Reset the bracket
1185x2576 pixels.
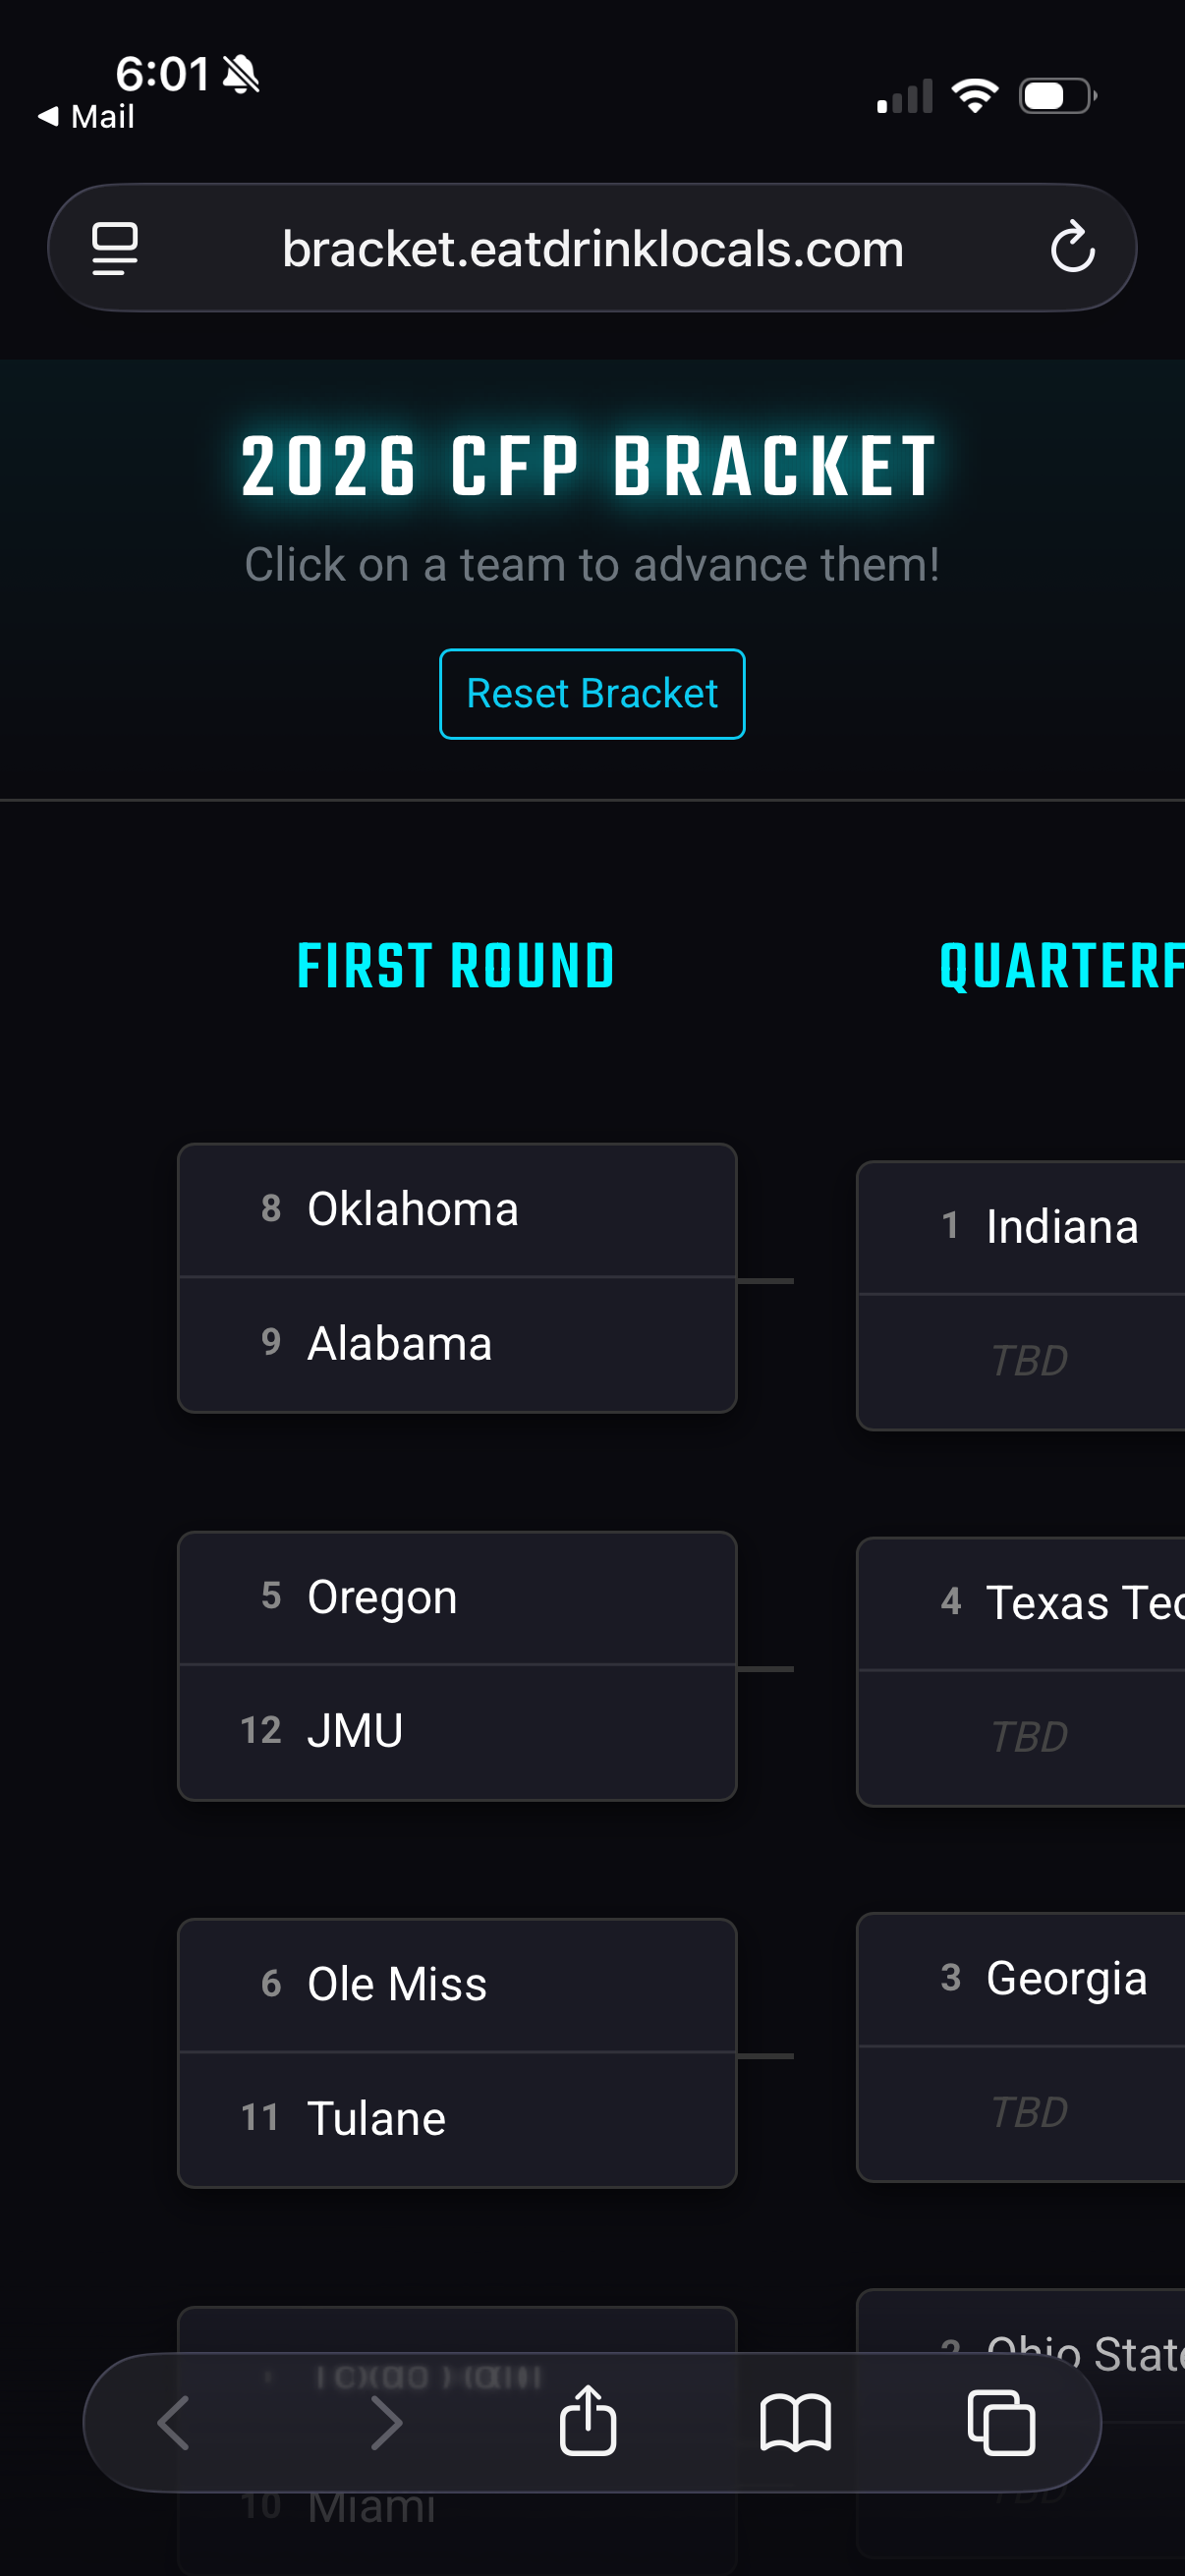click(591, 693)
